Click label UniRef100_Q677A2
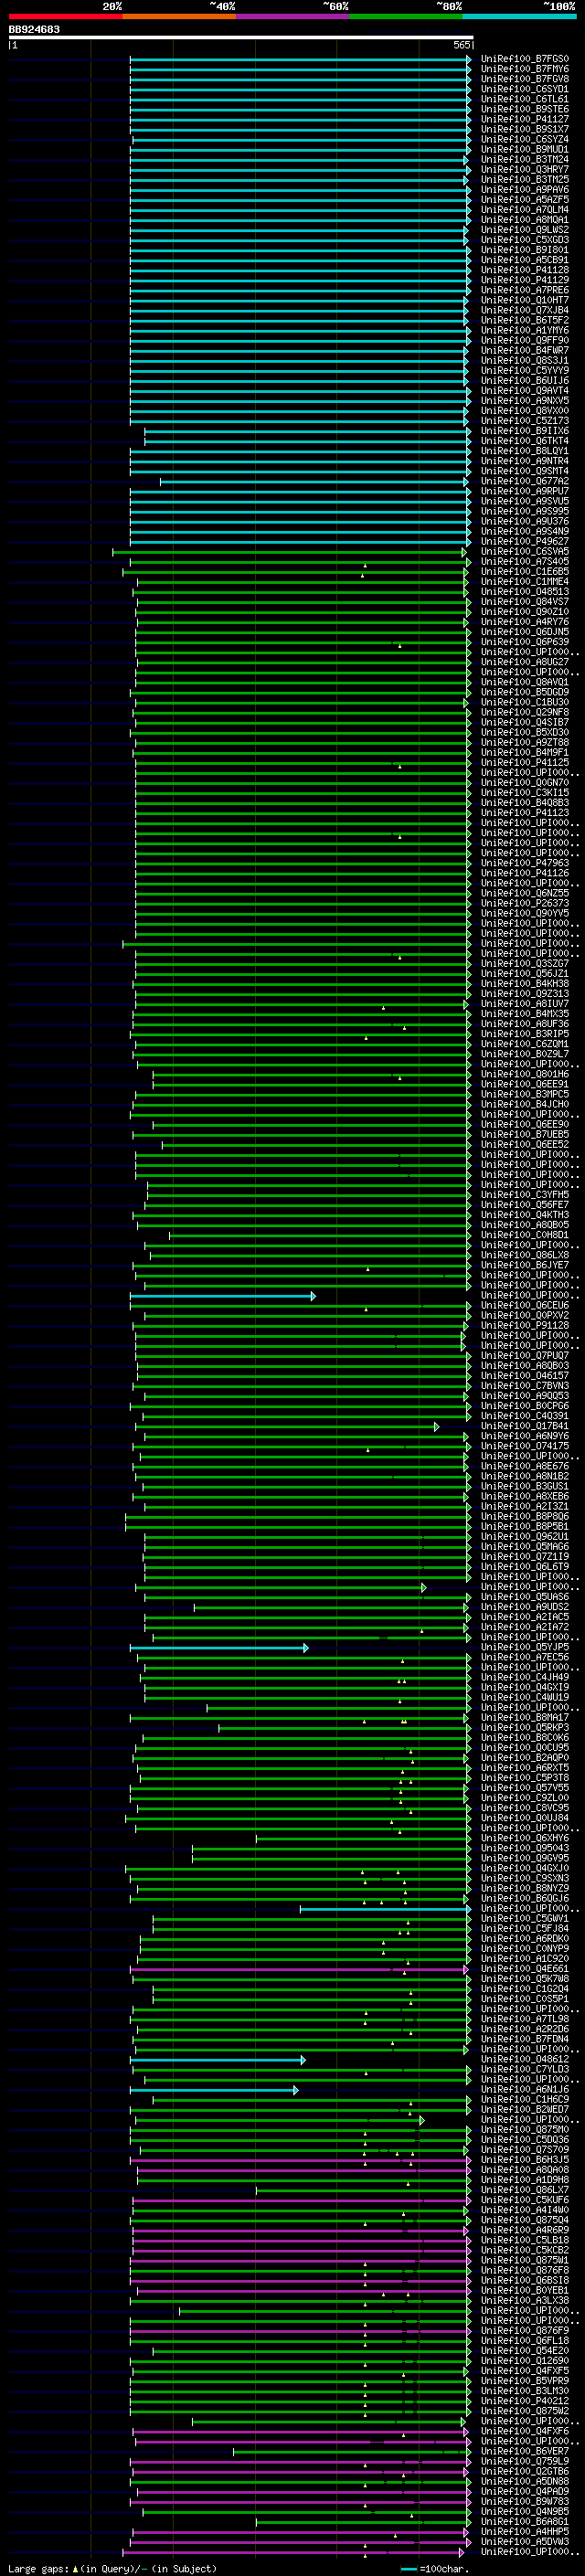 tap(525, 481)
